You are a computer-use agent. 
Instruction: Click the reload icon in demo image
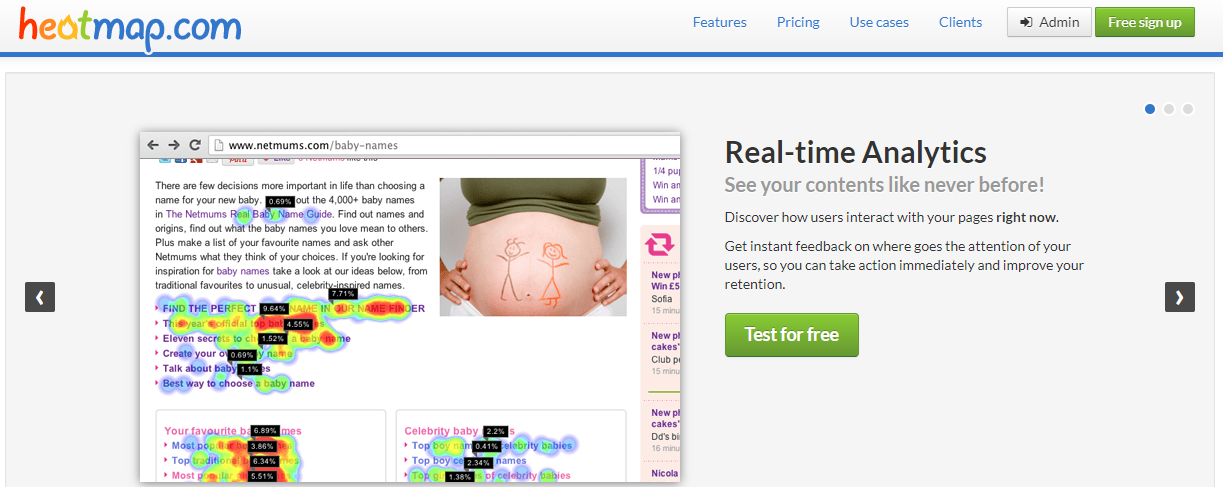195,145
